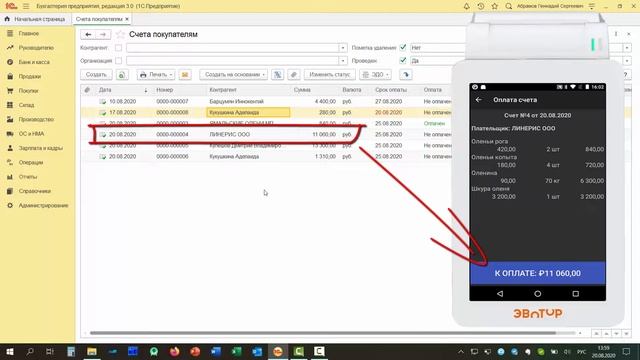Click the Организация filter input field
This screenshot has height=360, width=640.
(233, 61)
